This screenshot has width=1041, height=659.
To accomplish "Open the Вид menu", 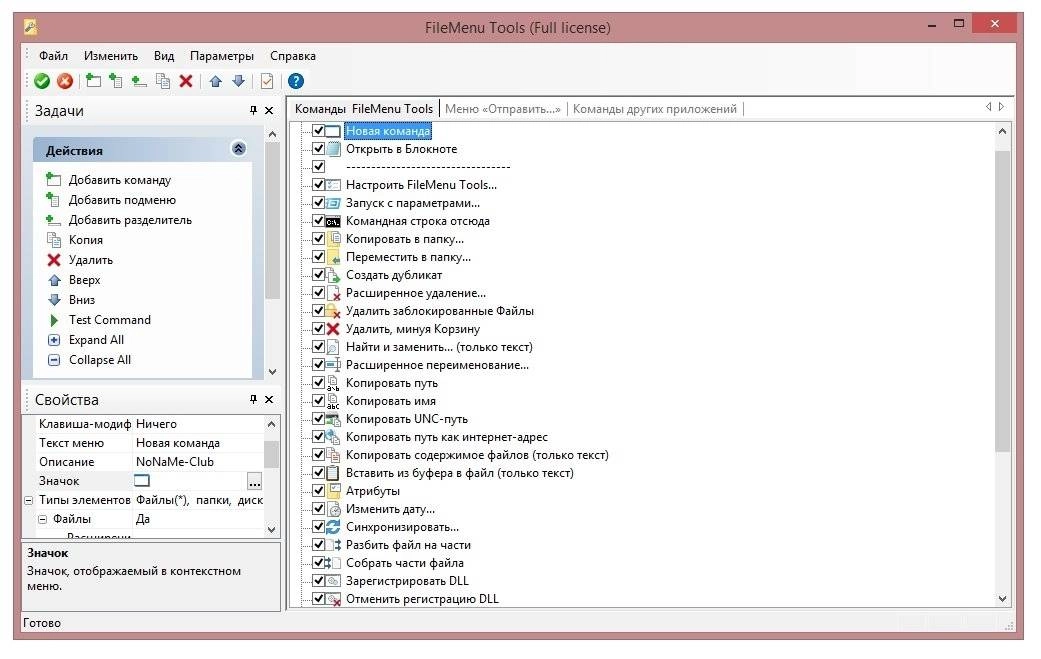I will click(x=164, y=56).
